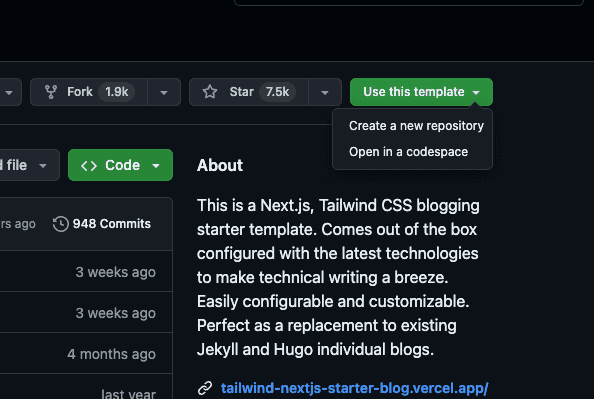
Task: Click the commit history clock icon
Action: 60,224
